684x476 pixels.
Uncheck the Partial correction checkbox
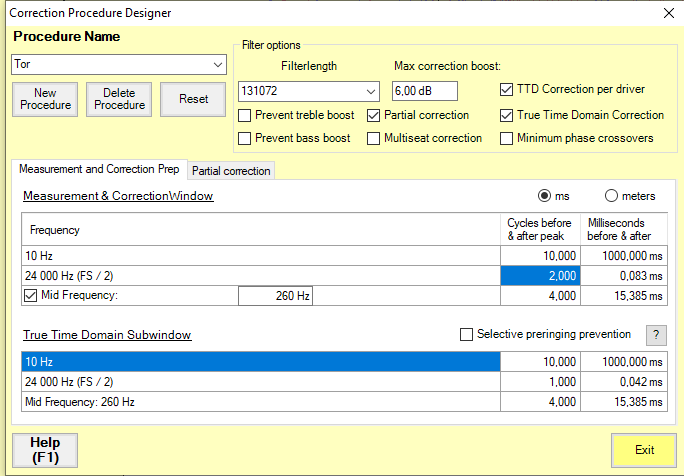click(374, 115)
